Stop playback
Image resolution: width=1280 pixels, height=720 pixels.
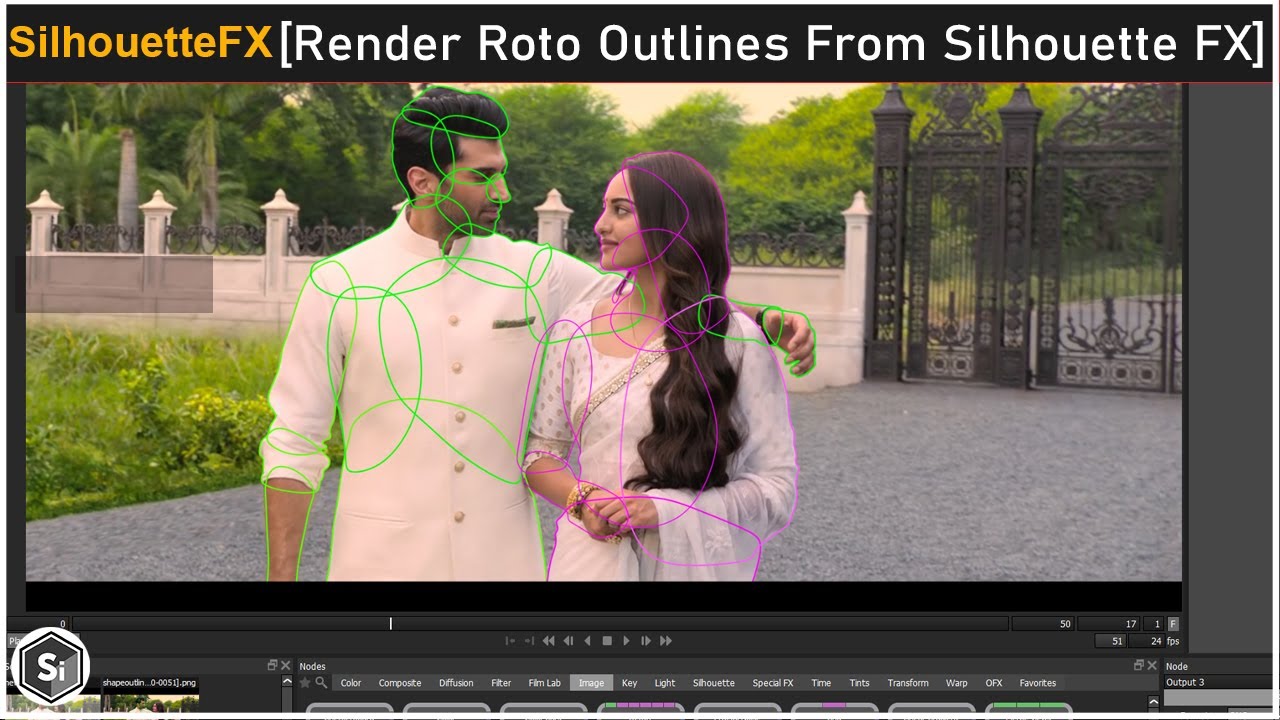pos(607,641)
